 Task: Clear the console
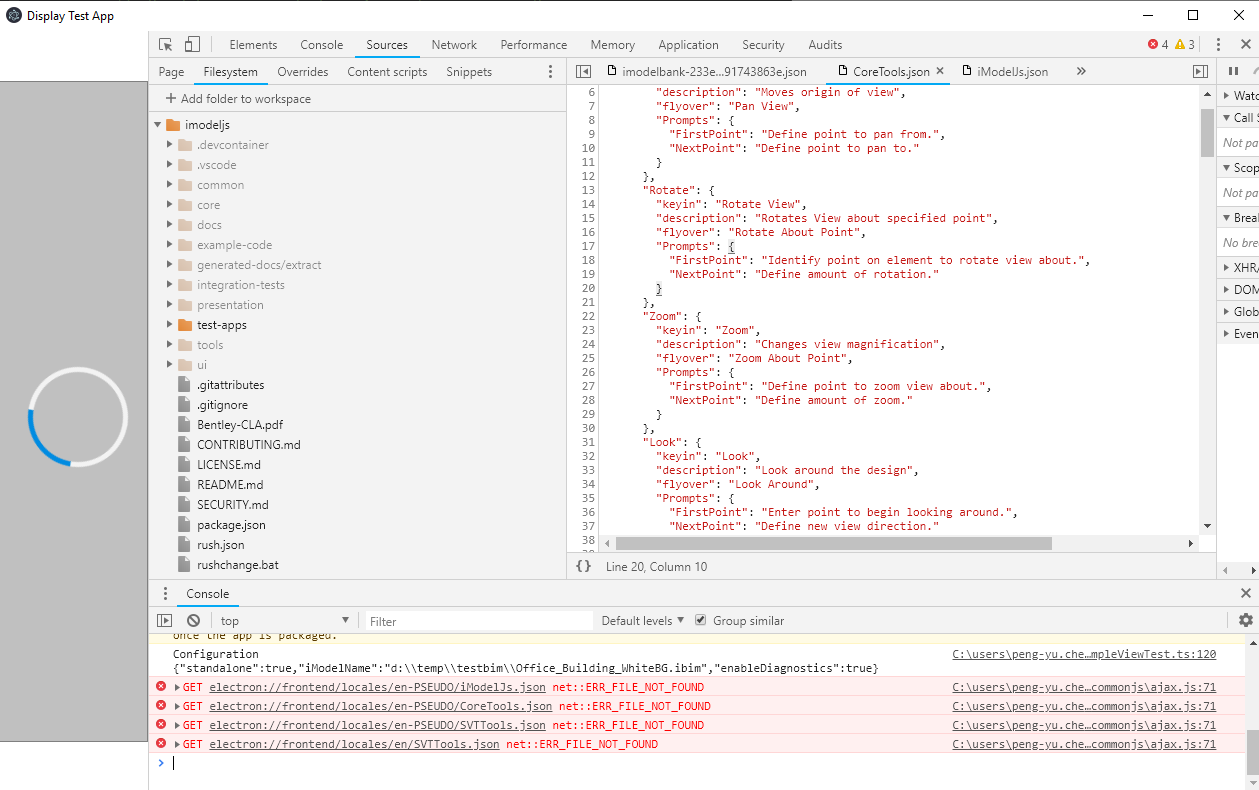pos(193,621)
